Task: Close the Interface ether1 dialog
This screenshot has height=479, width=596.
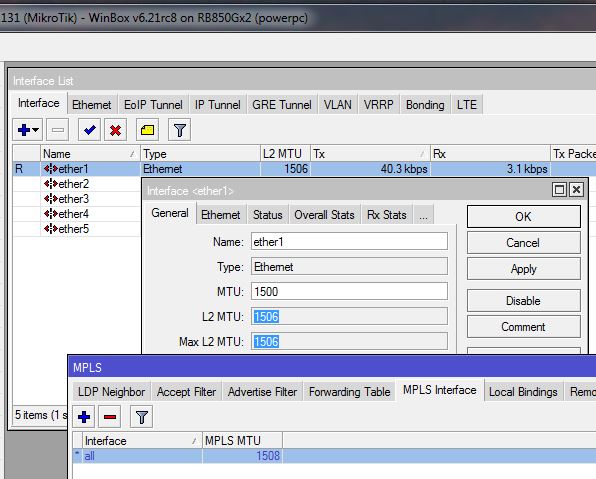Action: tap(576, 189)
